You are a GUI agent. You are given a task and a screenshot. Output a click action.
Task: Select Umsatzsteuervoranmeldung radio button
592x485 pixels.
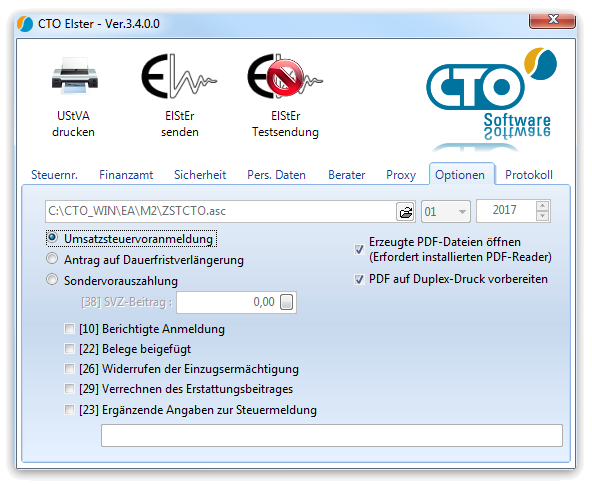click(x=52, y=238)
